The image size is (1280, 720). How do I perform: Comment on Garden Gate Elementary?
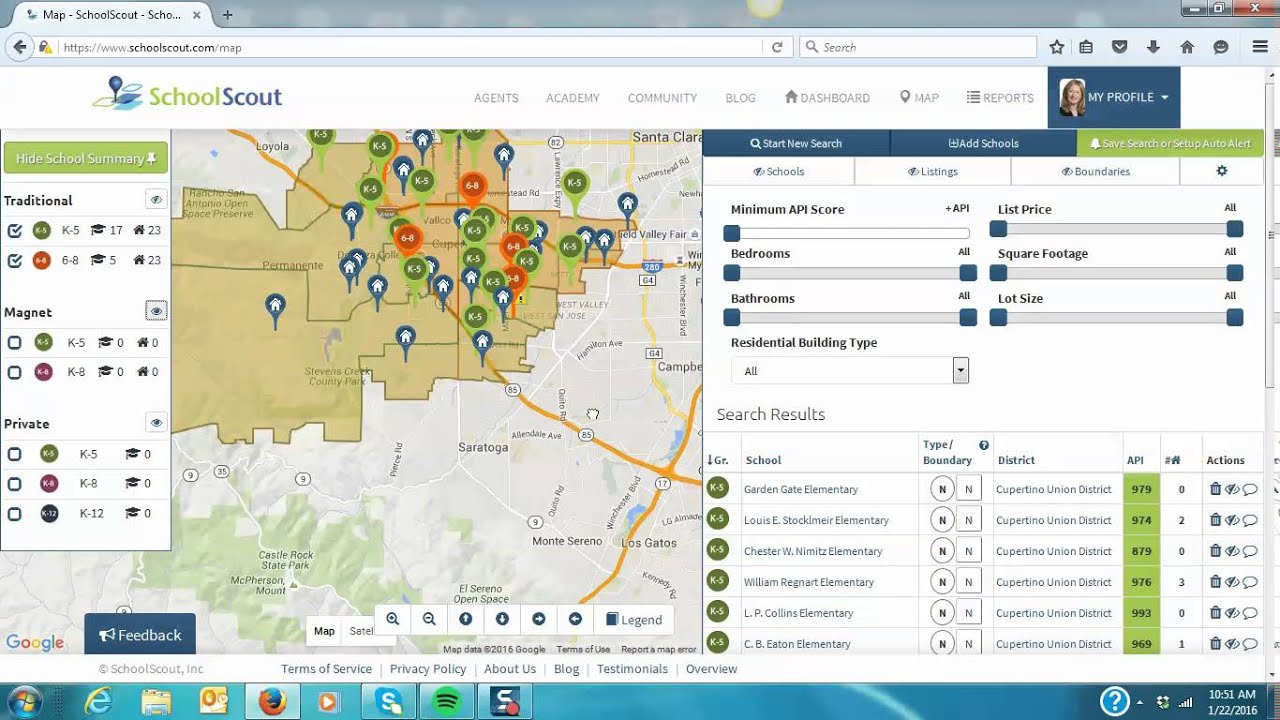pos(1250,489)
